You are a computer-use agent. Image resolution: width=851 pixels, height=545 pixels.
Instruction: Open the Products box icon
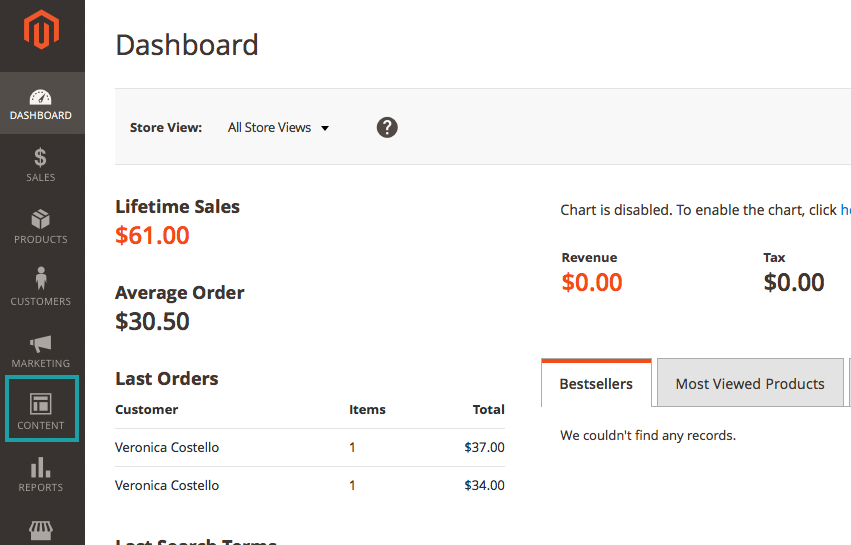41,220
